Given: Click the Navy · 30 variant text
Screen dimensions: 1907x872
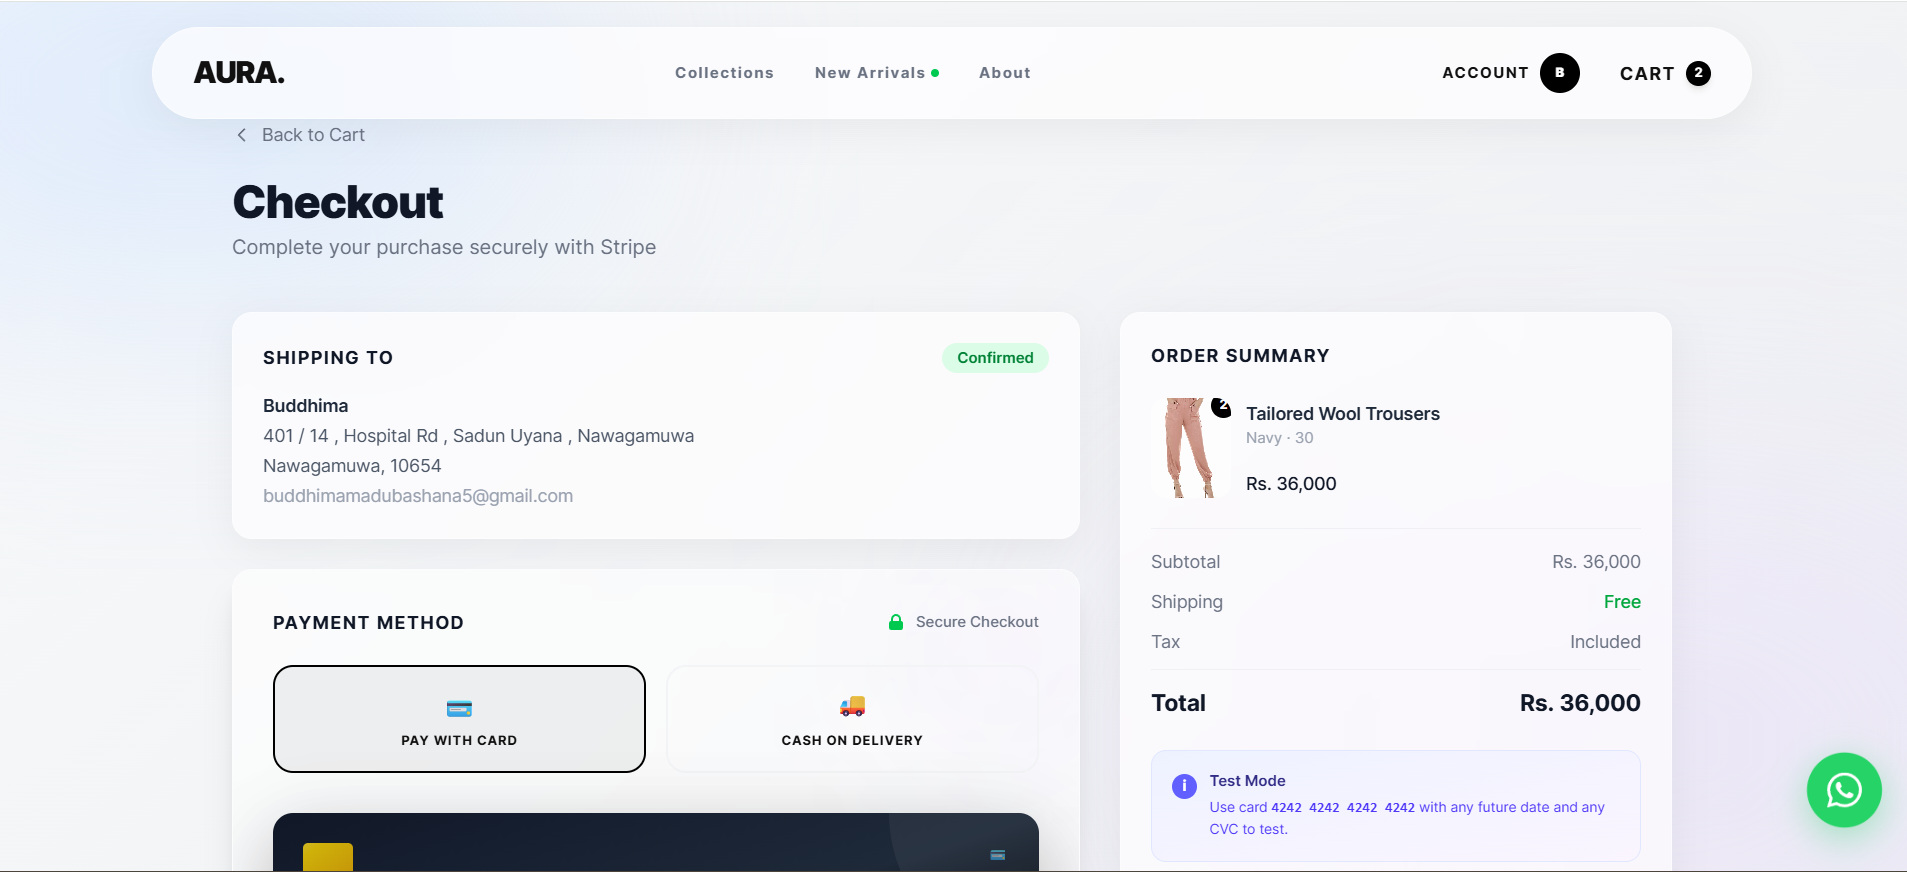Looking at the screenshot, I should 1280,438.
